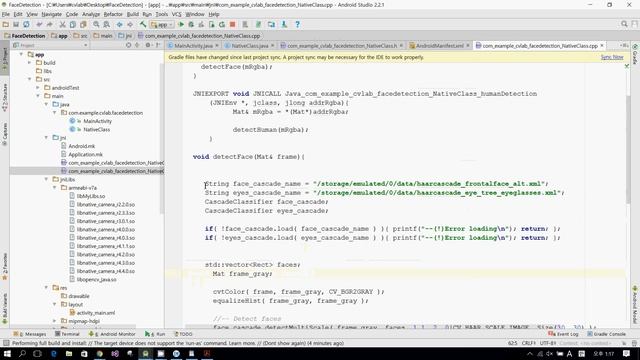This screenshot has height=360, width=640.
Task: Click the navigate Back arrow icon
Action: tap(120, 24)
